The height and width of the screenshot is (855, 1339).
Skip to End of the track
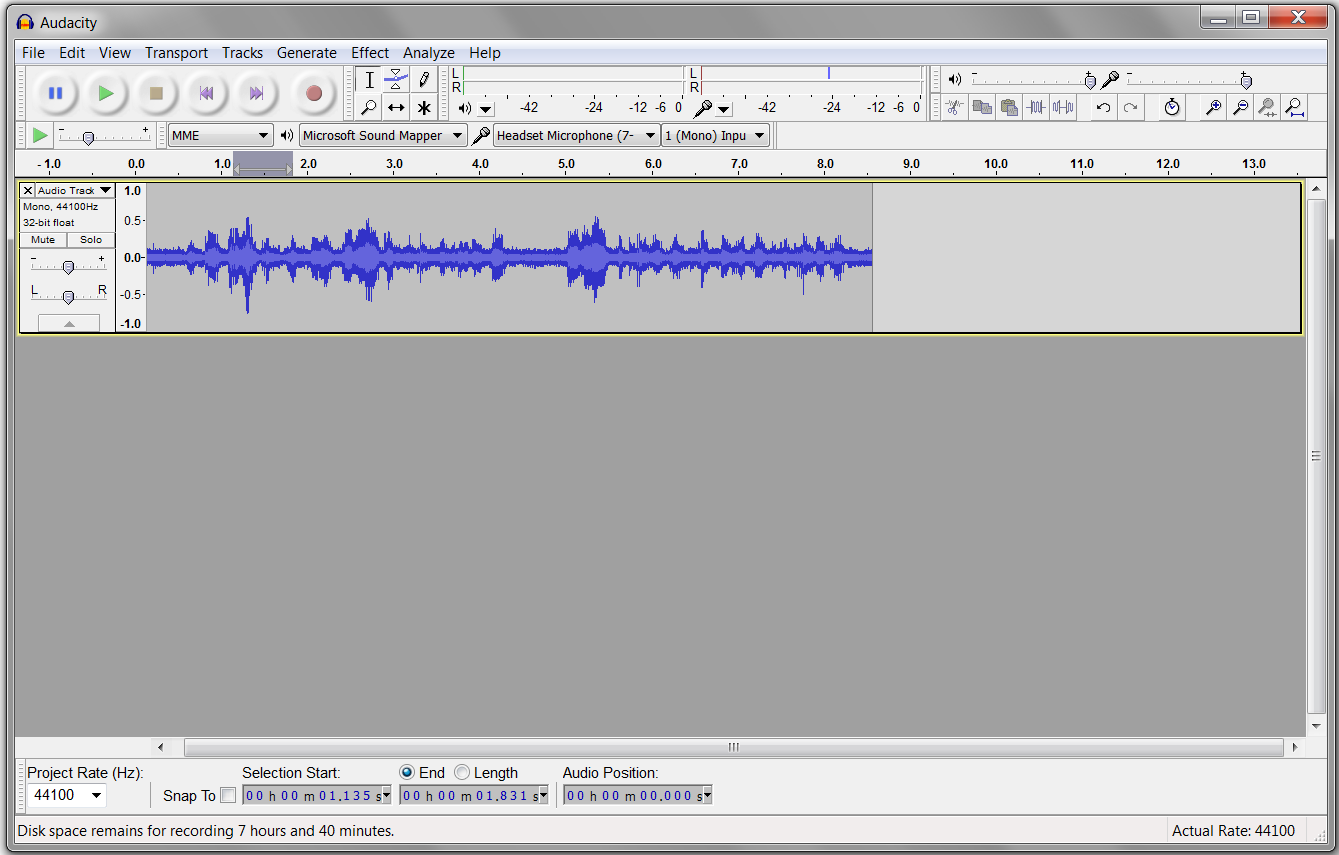(x=256, y=93)
